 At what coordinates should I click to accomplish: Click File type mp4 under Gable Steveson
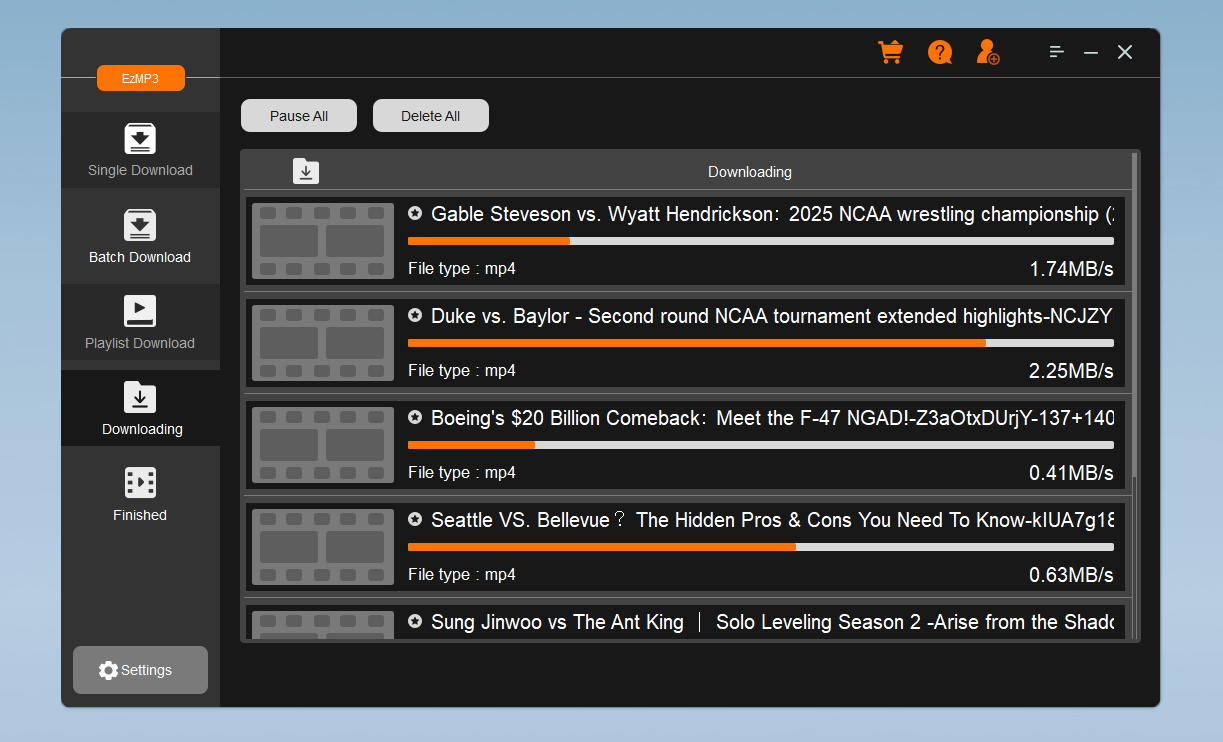[x=462, y=269]
